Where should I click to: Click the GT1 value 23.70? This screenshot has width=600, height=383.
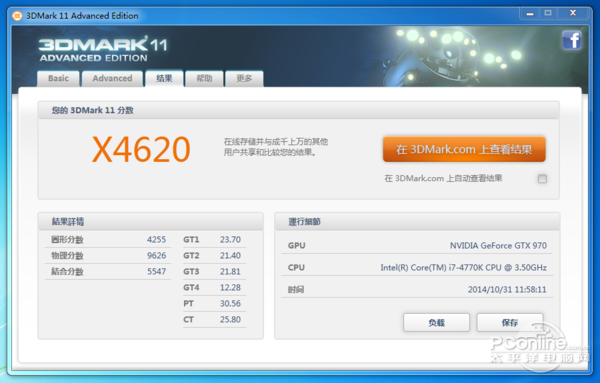[230, 240]
